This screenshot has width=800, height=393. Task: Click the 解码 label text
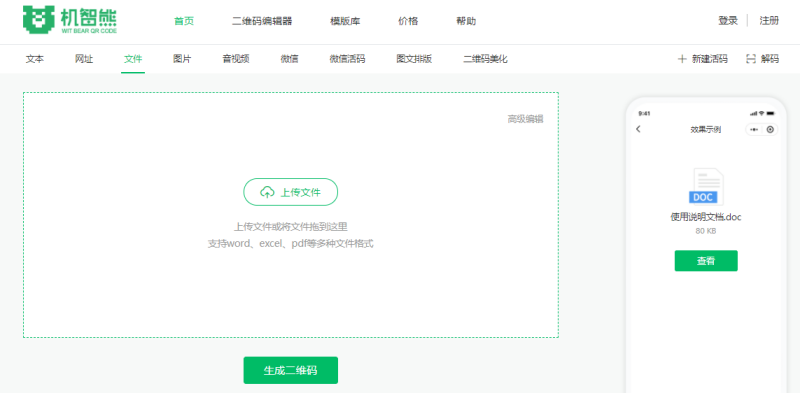[x=770, y=59]
